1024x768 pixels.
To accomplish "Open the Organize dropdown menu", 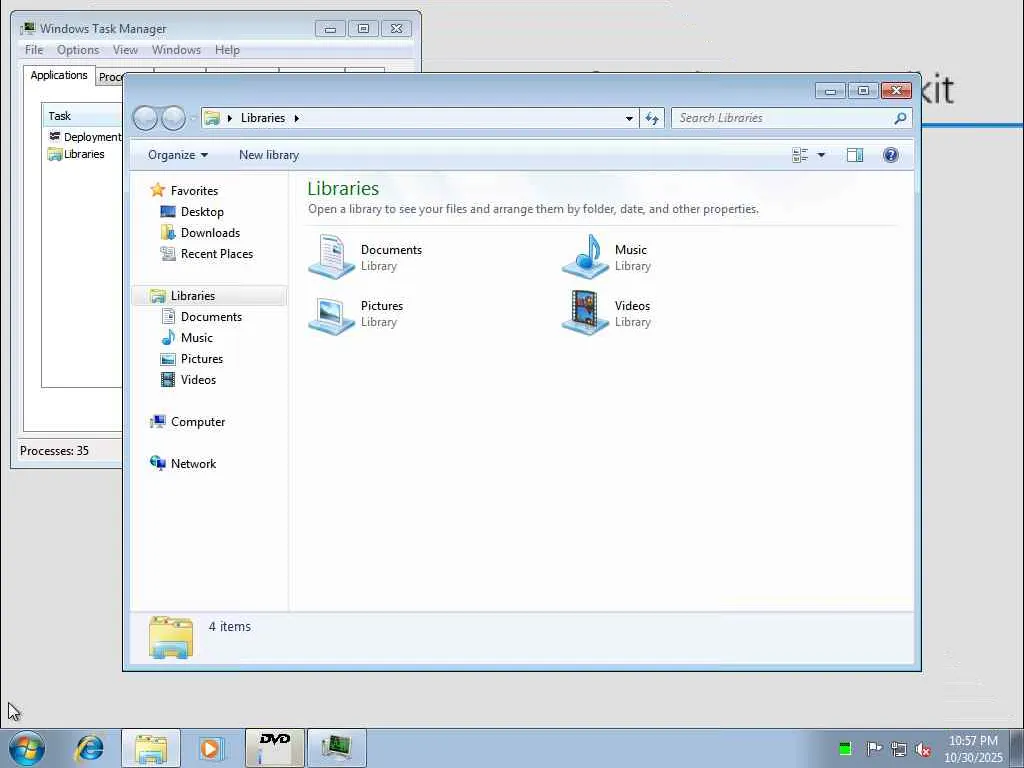I will (178, 155).
